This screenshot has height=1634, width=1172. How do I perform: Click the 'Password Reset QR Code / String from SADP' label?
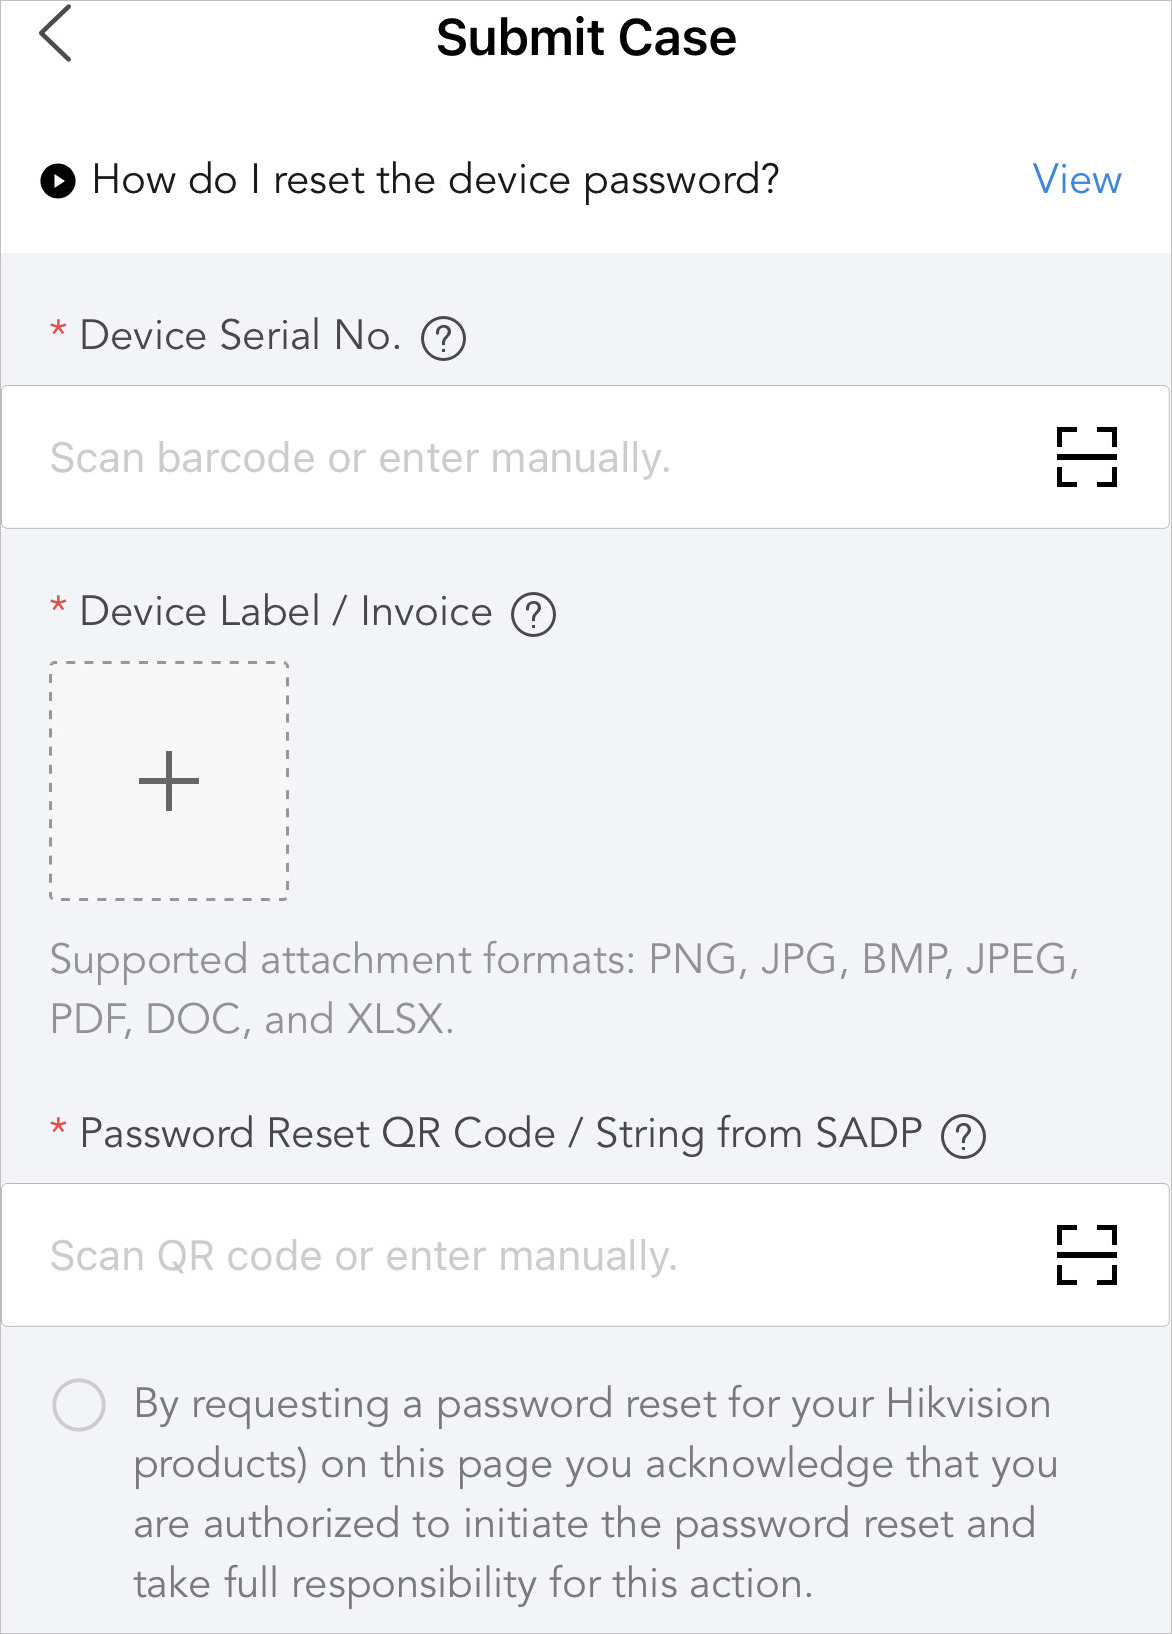[501, 1134]
